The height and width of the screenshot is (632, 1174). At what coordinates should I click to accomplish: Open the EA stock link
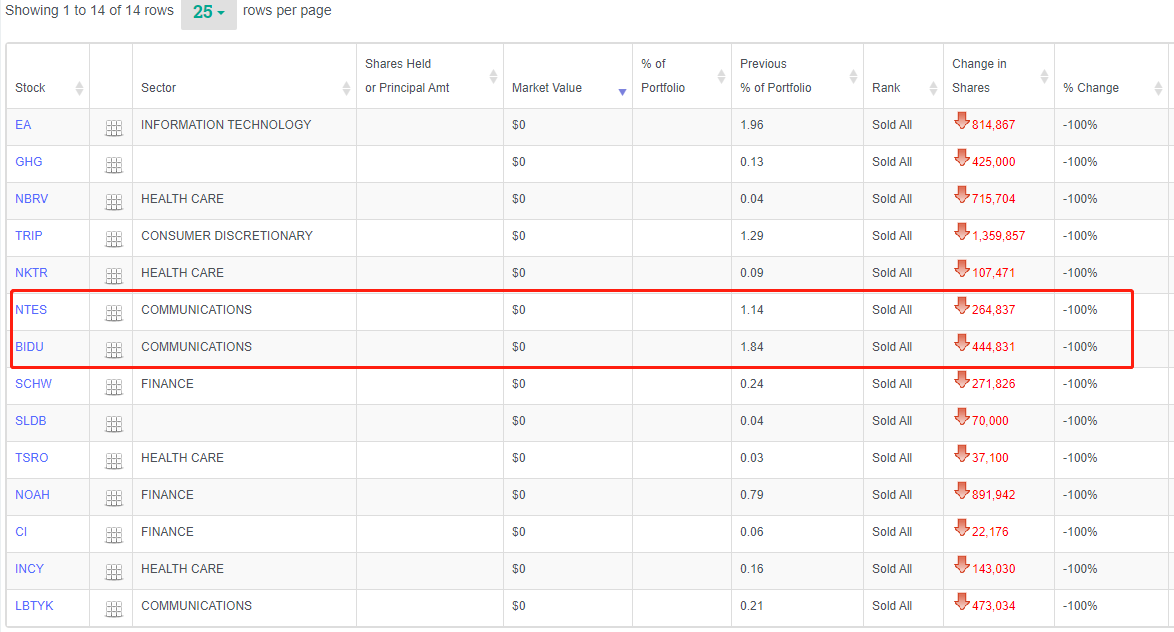23,125
